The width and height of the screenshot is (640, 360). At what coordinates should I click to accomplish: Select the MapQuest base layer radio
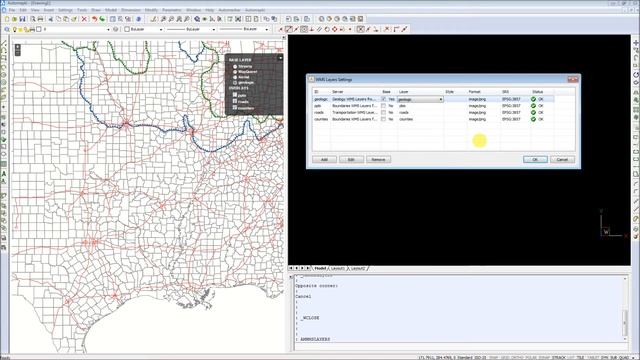point(235,72)
